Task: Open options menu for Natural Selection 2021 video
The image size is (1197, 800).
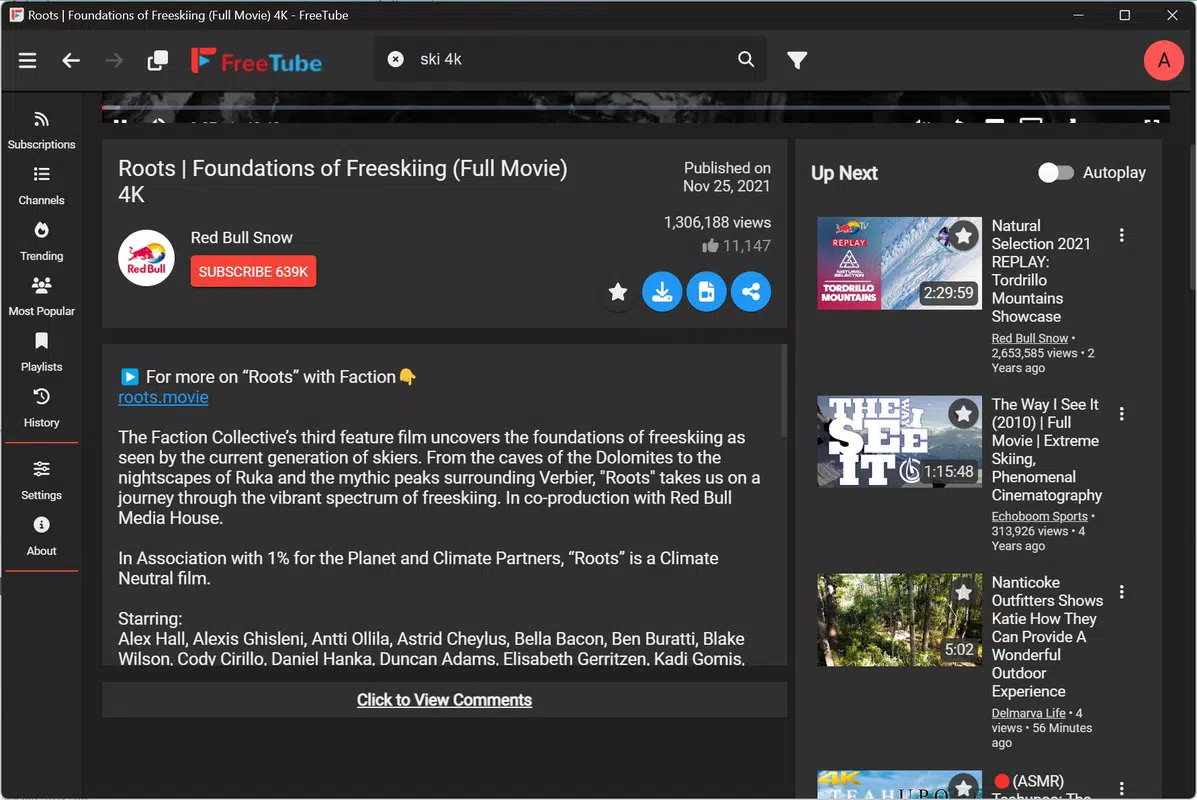Action: click(1121, 235)
